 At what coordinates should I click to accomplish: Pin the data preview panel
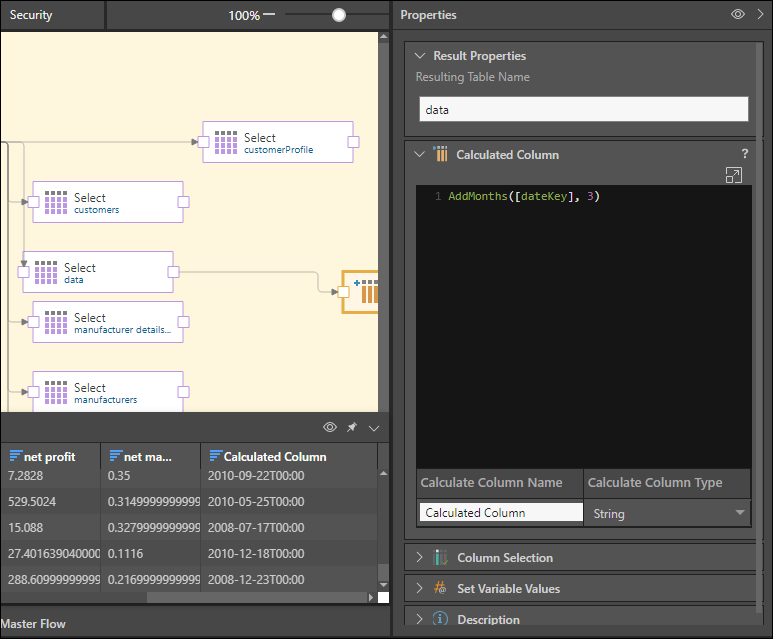pyautogui.click(x=352, y=428)
